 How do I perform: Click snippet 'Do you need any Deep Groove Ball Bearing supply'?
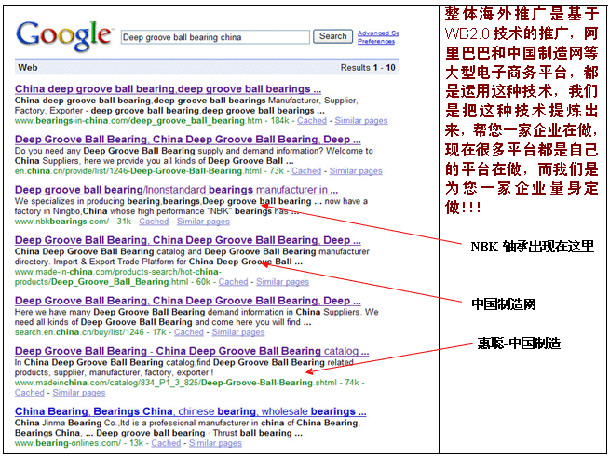194,156
